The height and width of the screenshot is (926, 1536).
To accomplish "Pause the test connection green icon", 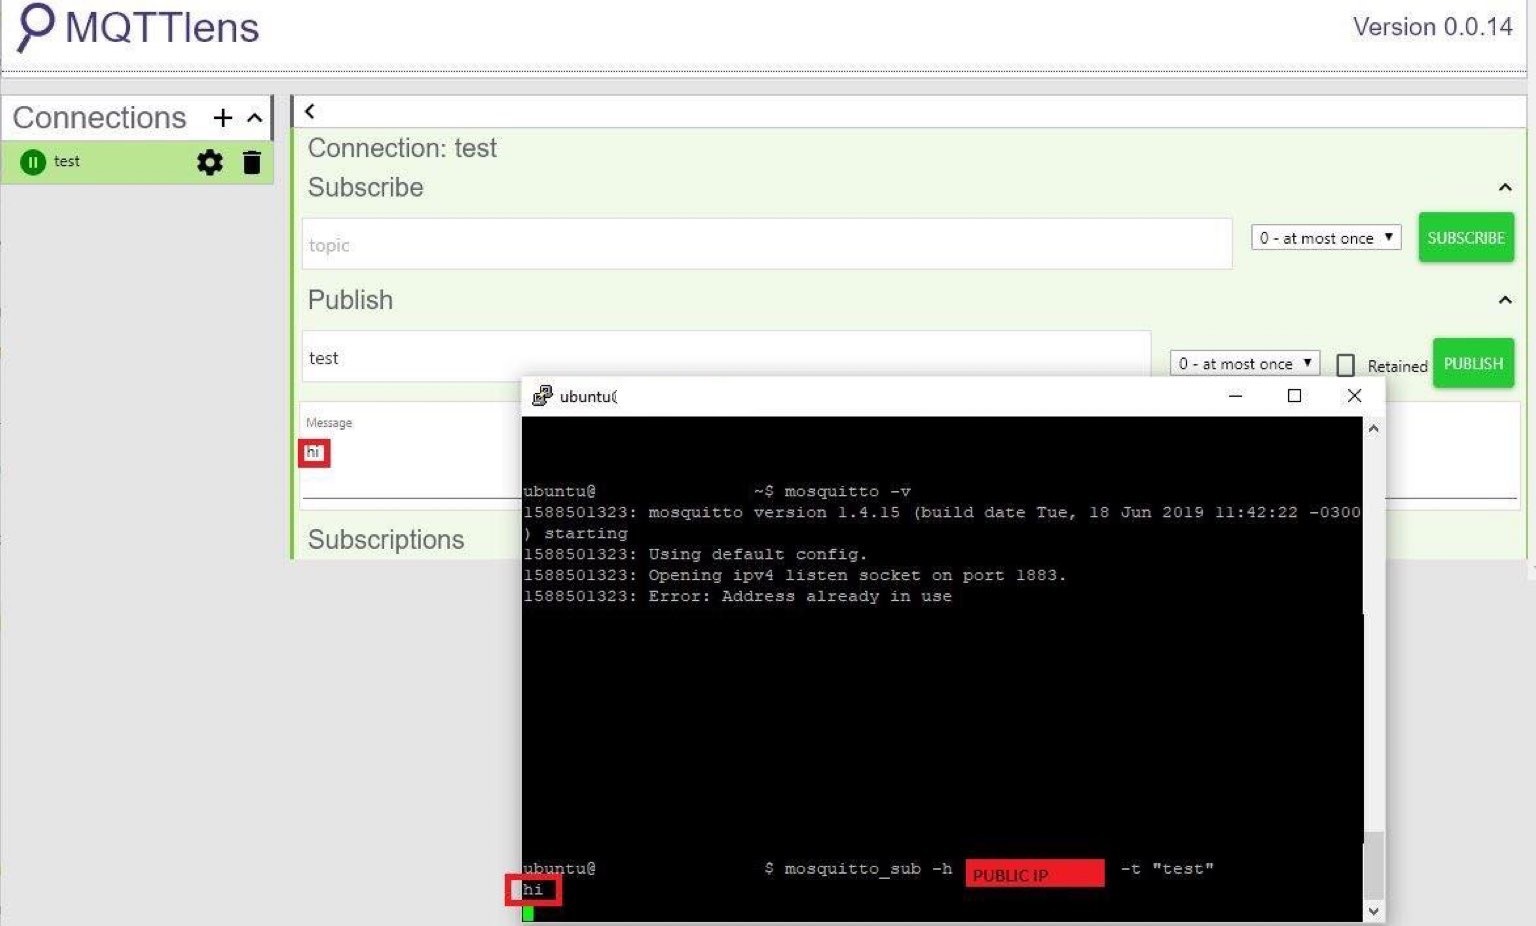I will click(33, 162).
